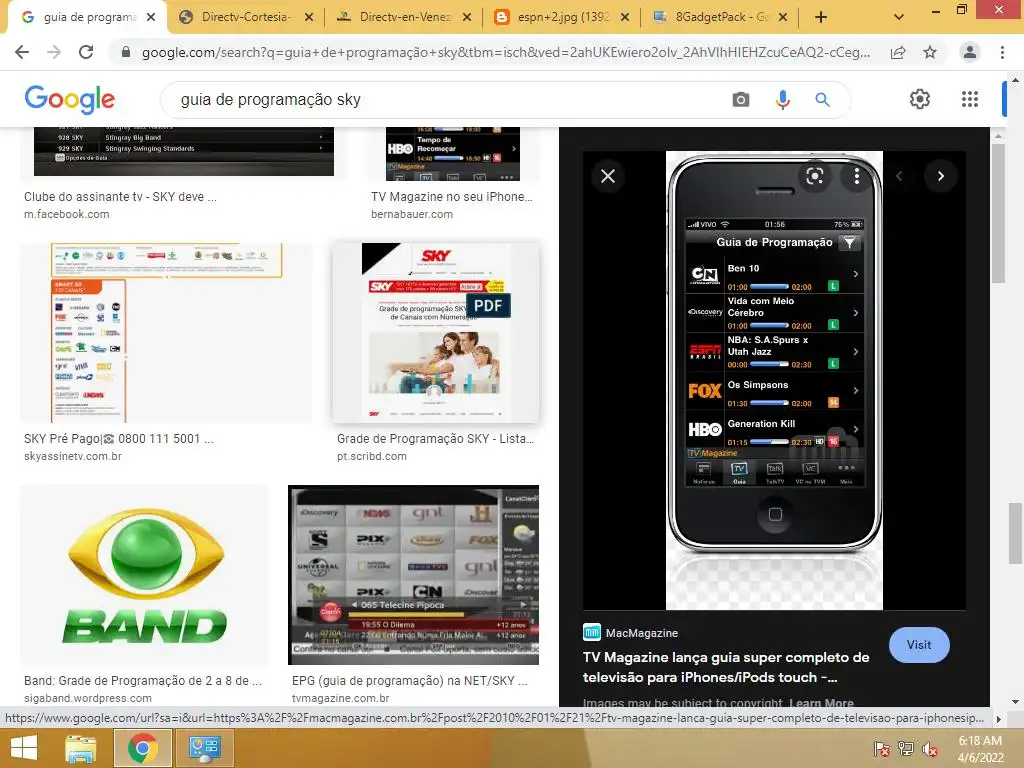Click the muted volume tray icon
The image size is (1024, 768).
coord(929,748)
